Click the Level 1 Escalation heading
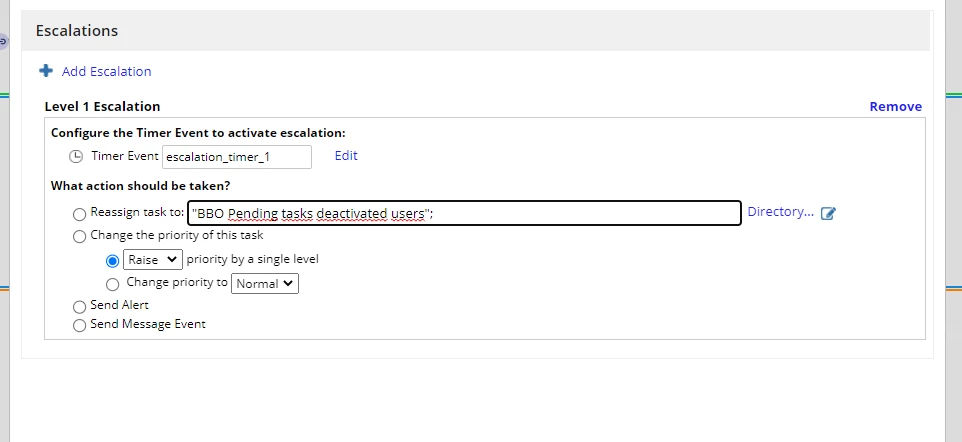Image resolution: width=962 pixels, height=442 pixels. (x=102, y=106)
